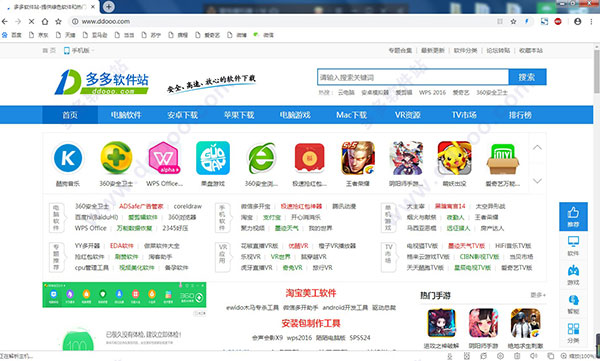Click the category grid sidebar icon
The image size is (600, 361).
[573, 333]
